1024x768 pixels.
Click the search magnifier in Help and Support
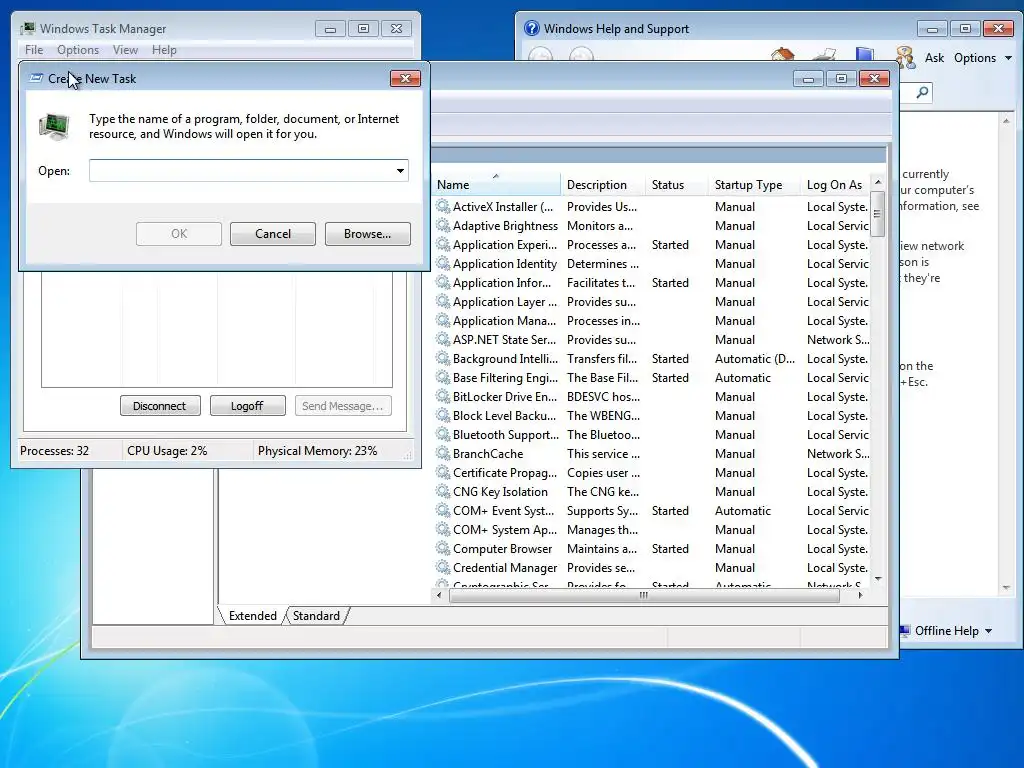pyautogui.click(x=922, y=92)
